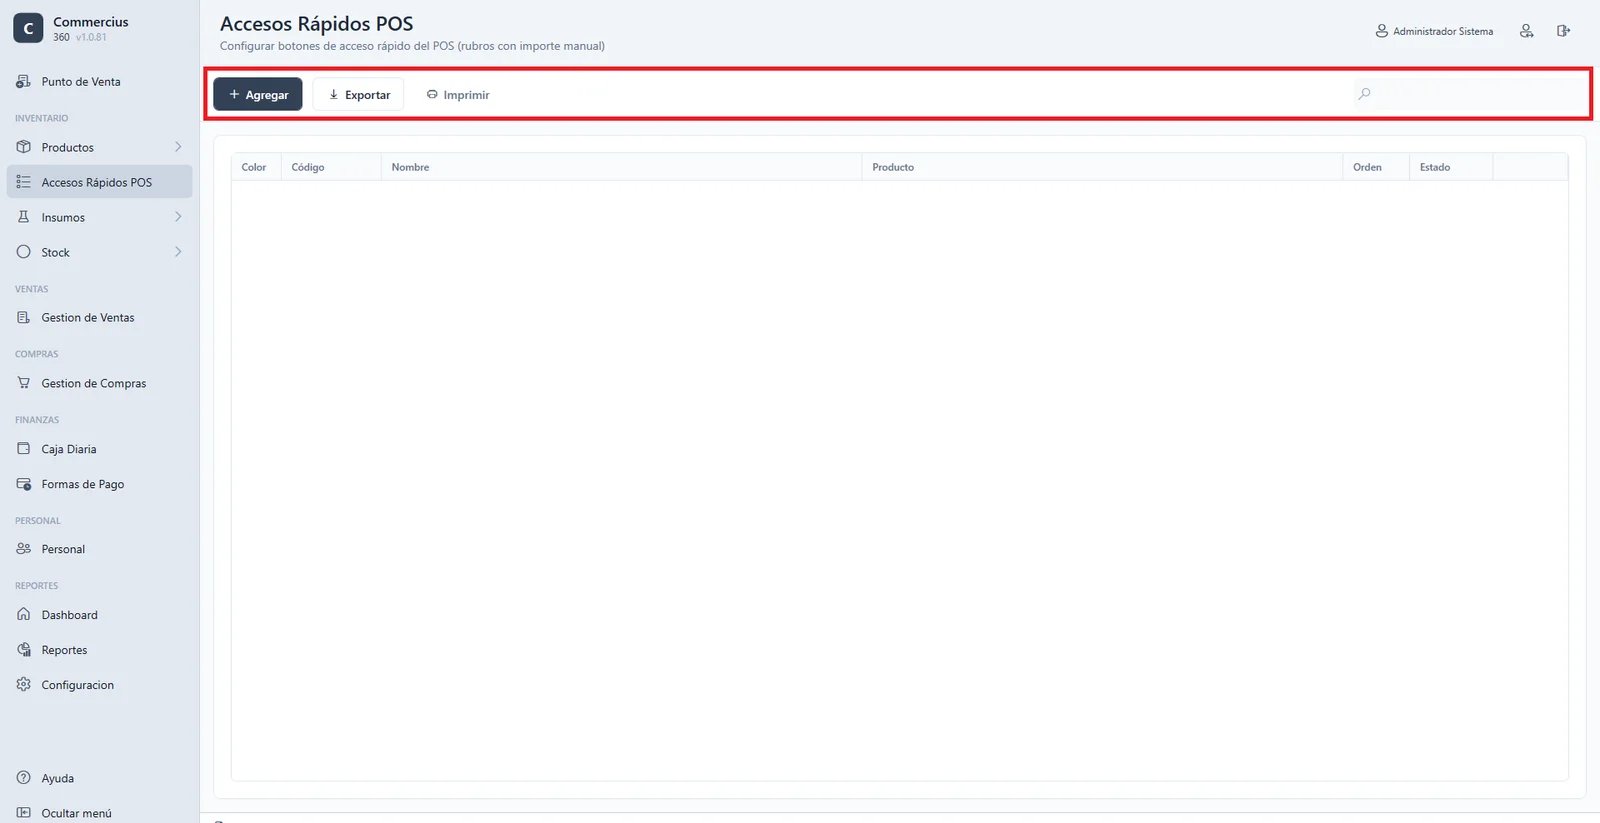This screenshot has height=823, width=1600.
Task: Click the user settings icon in header
Action: pyautogui.click(x=1526, y=31)
